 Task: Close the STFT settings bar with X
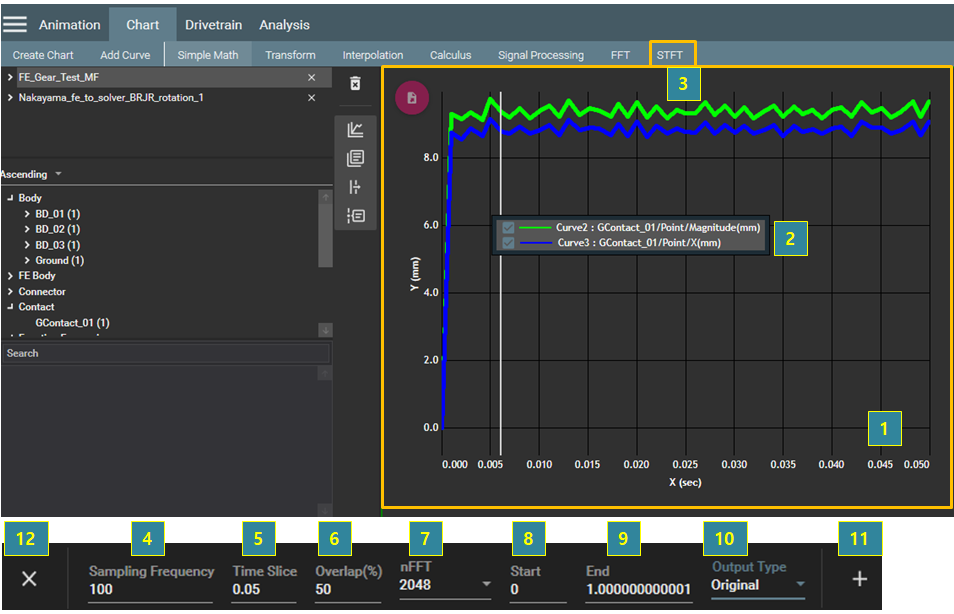coord(29,579)
